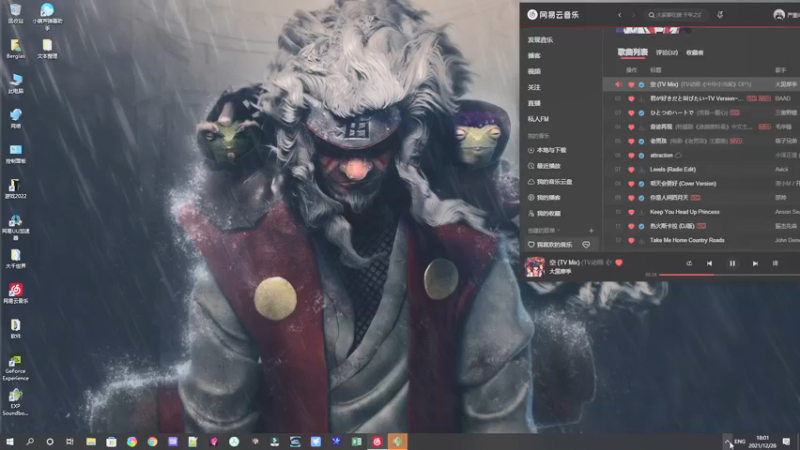The width and height of the screenshot is (800, 450).
Task: Open Excel from the taskbar
Action: (x=357, y=442)
